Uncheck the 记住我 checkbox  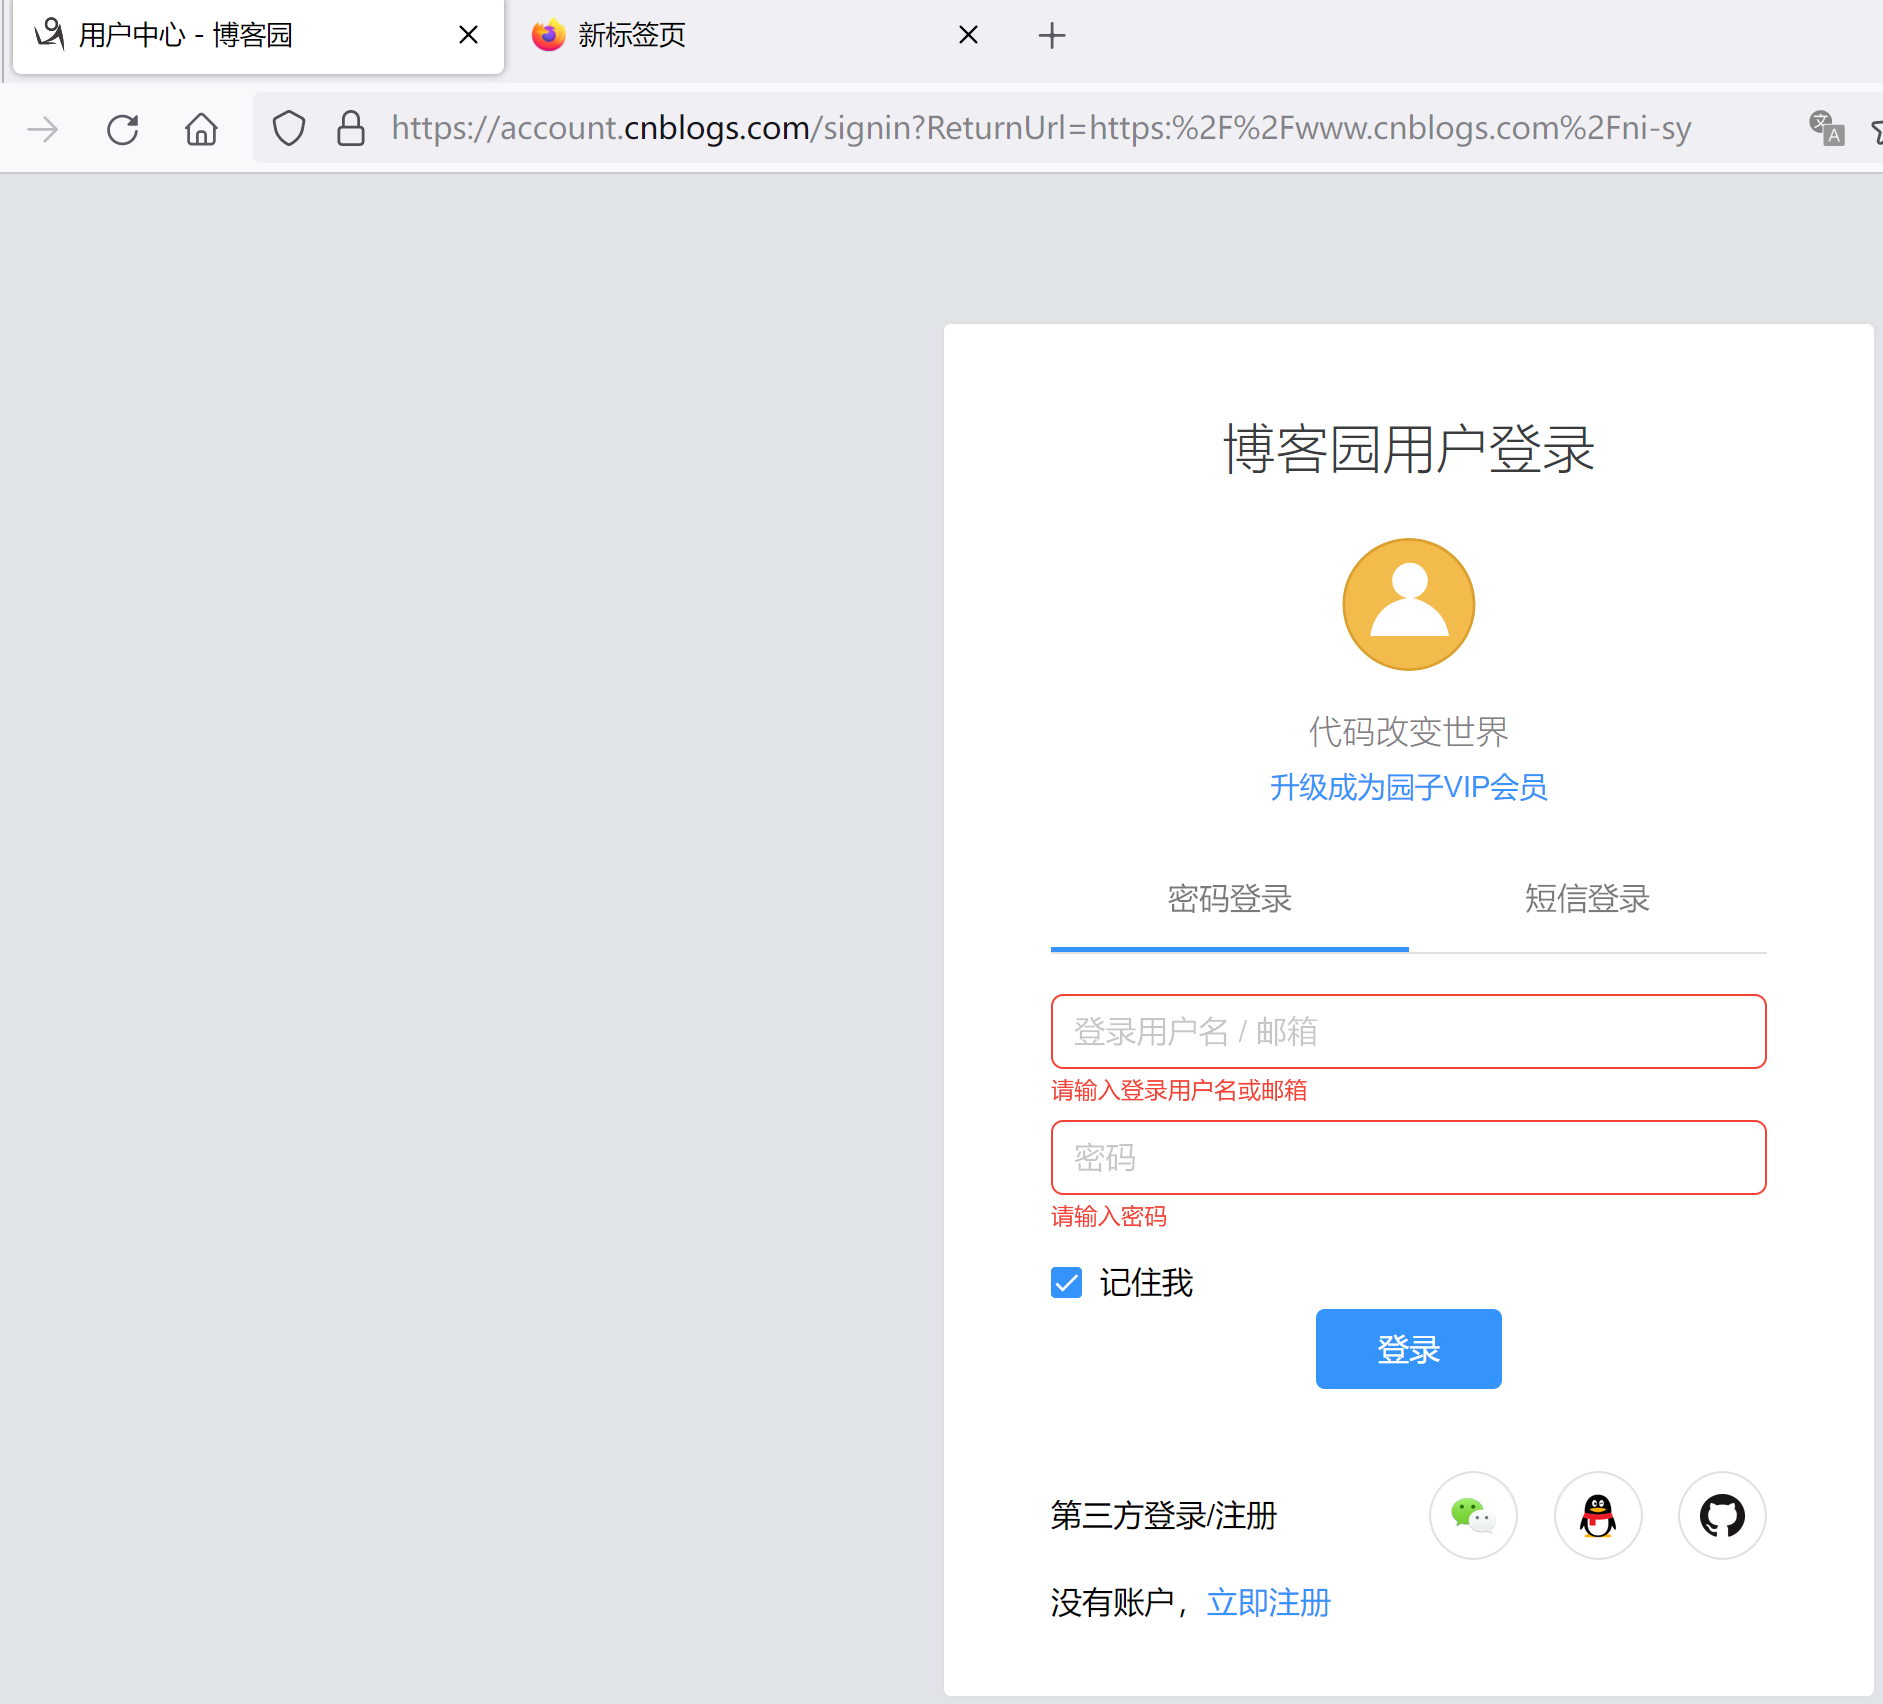click(x=1067, y=1282)
